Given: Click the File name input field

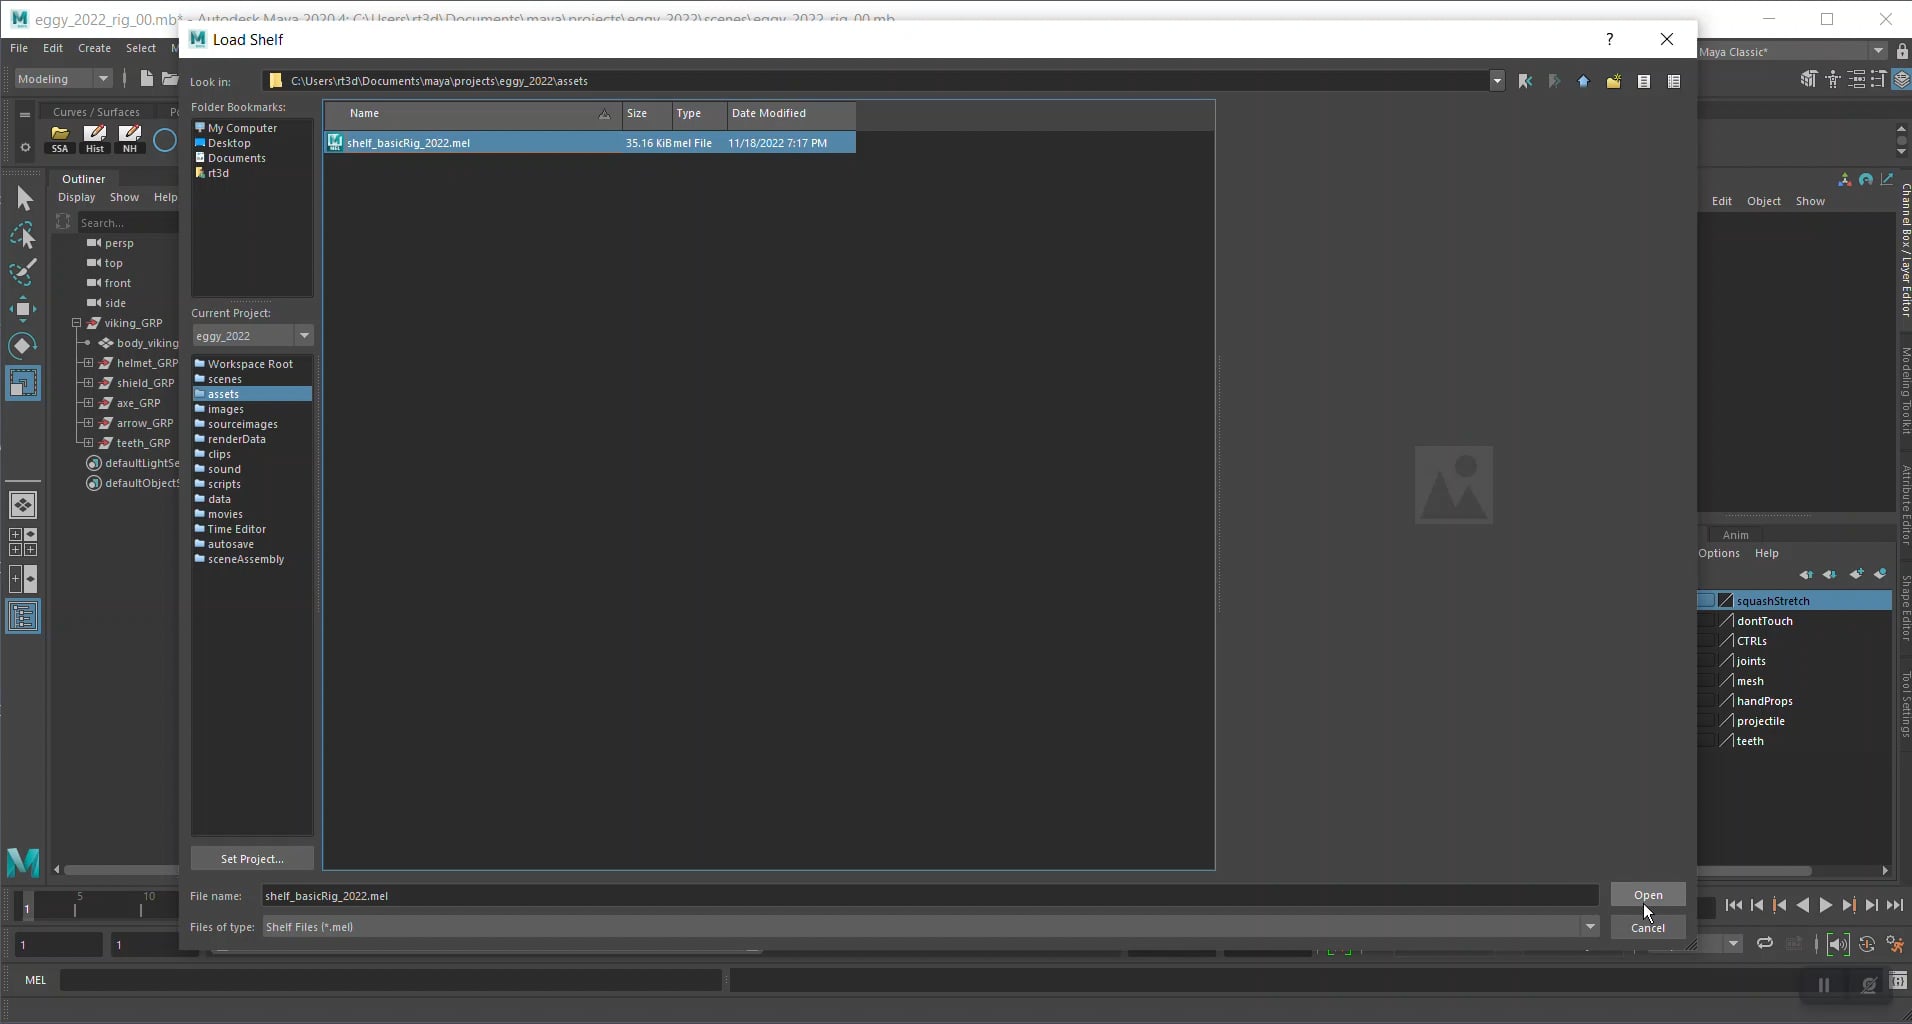Looking at the screenshot, I should click(930, 896).
